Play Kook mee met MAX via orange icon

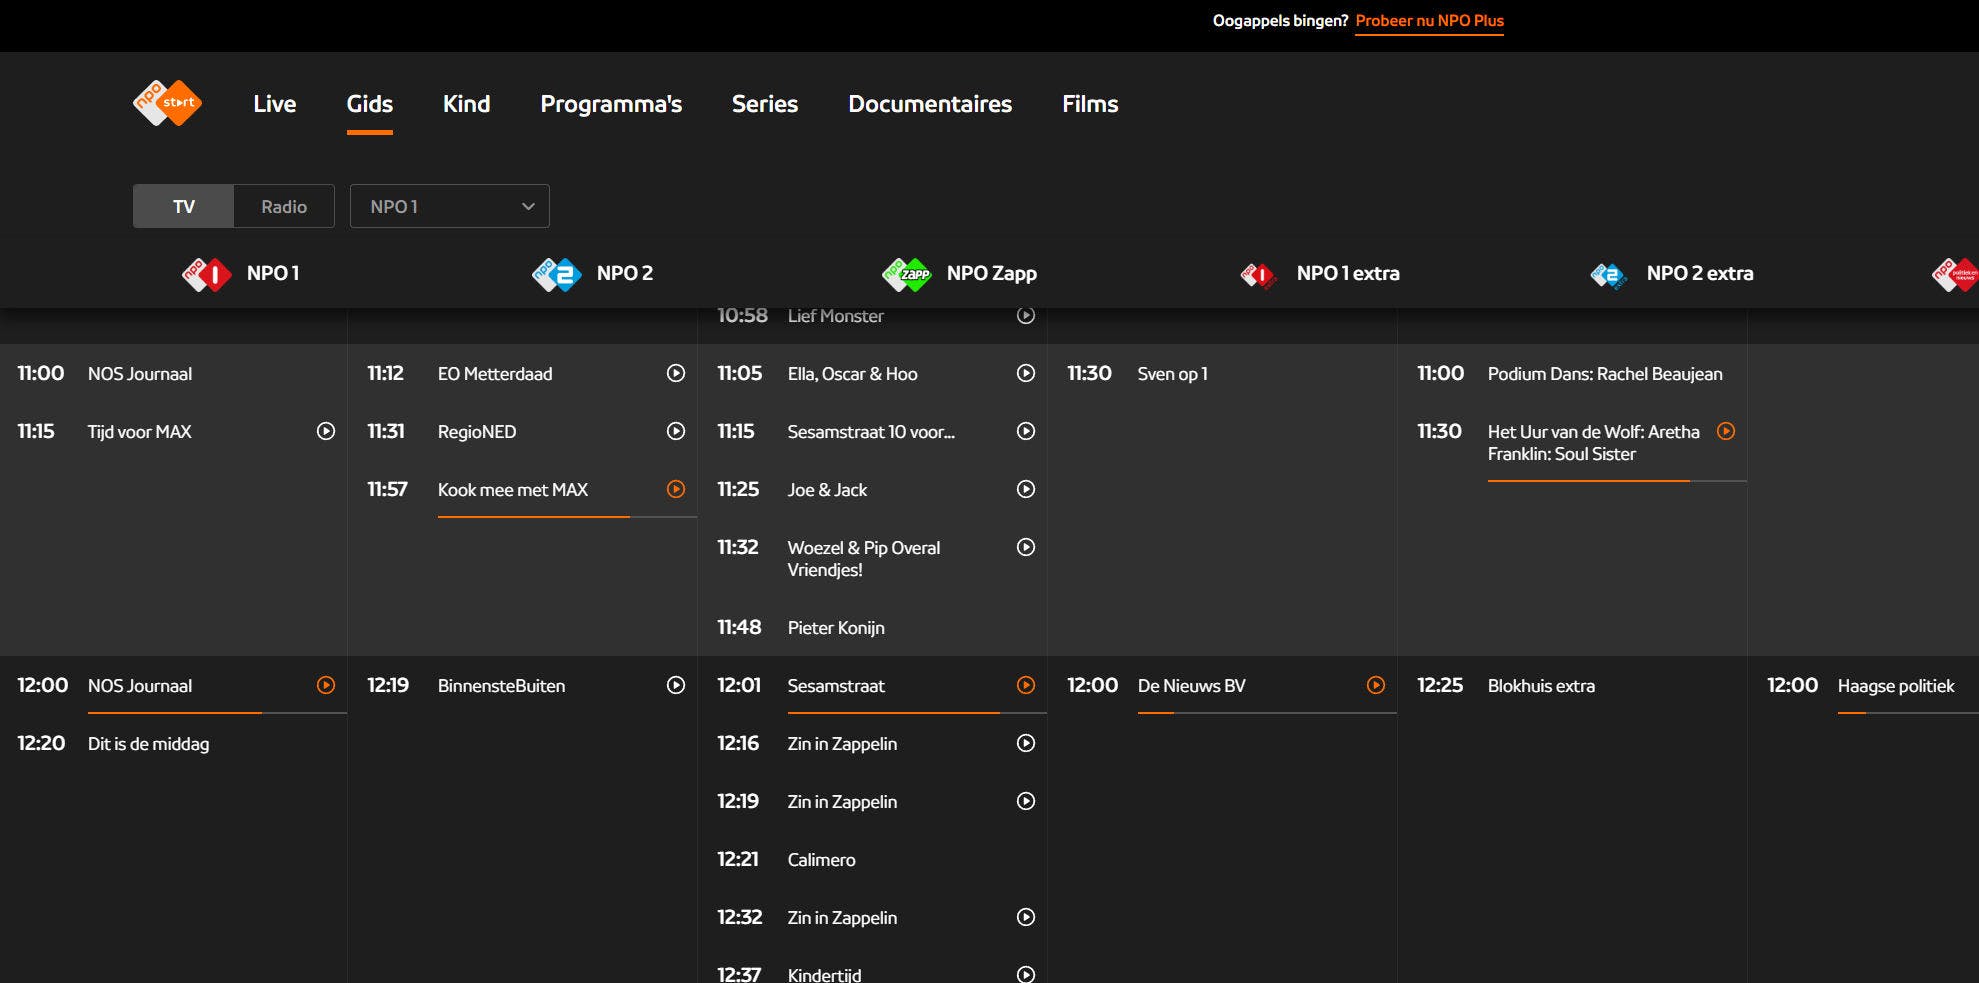[x=676, y=489]
